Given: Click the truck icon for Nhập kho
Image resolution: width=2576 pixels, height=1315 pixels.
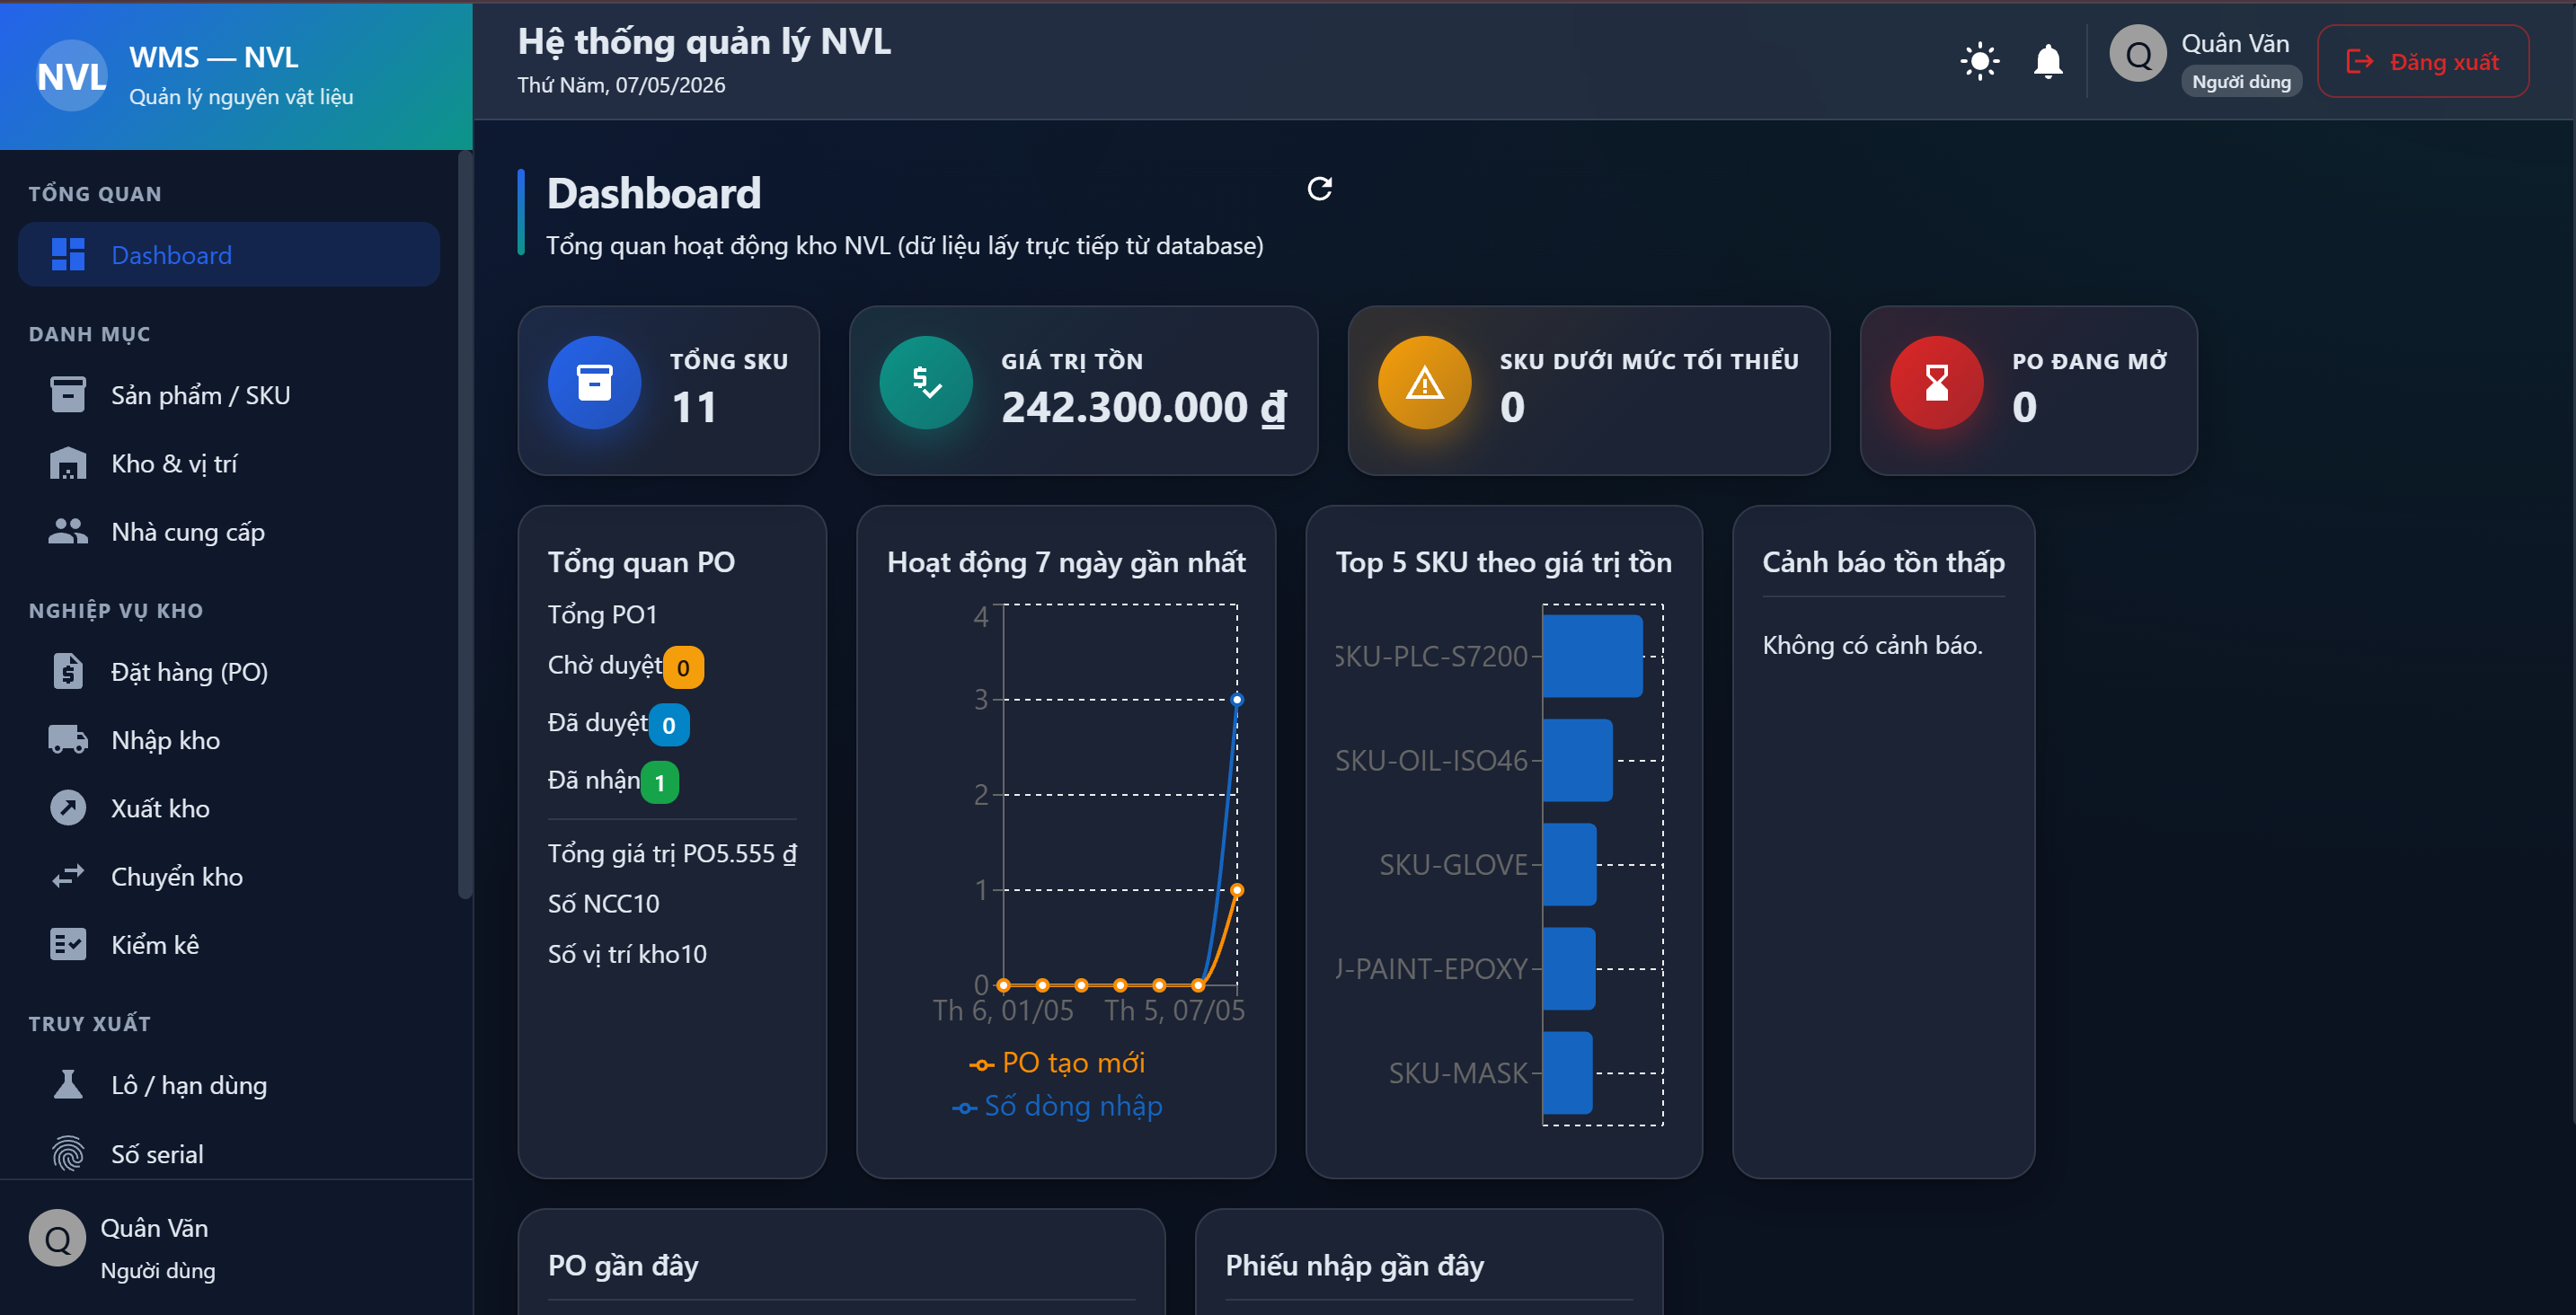Looking at the screenshot, I should [x=68, y=739].
